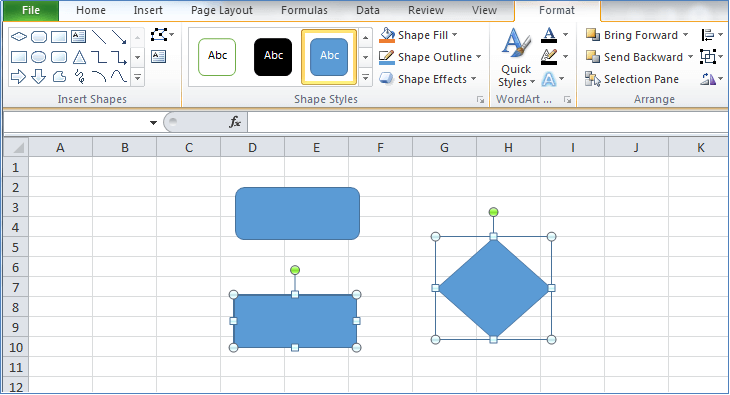Switch to the View tab
Screen dimensions: 730x395
coord(484,10)
